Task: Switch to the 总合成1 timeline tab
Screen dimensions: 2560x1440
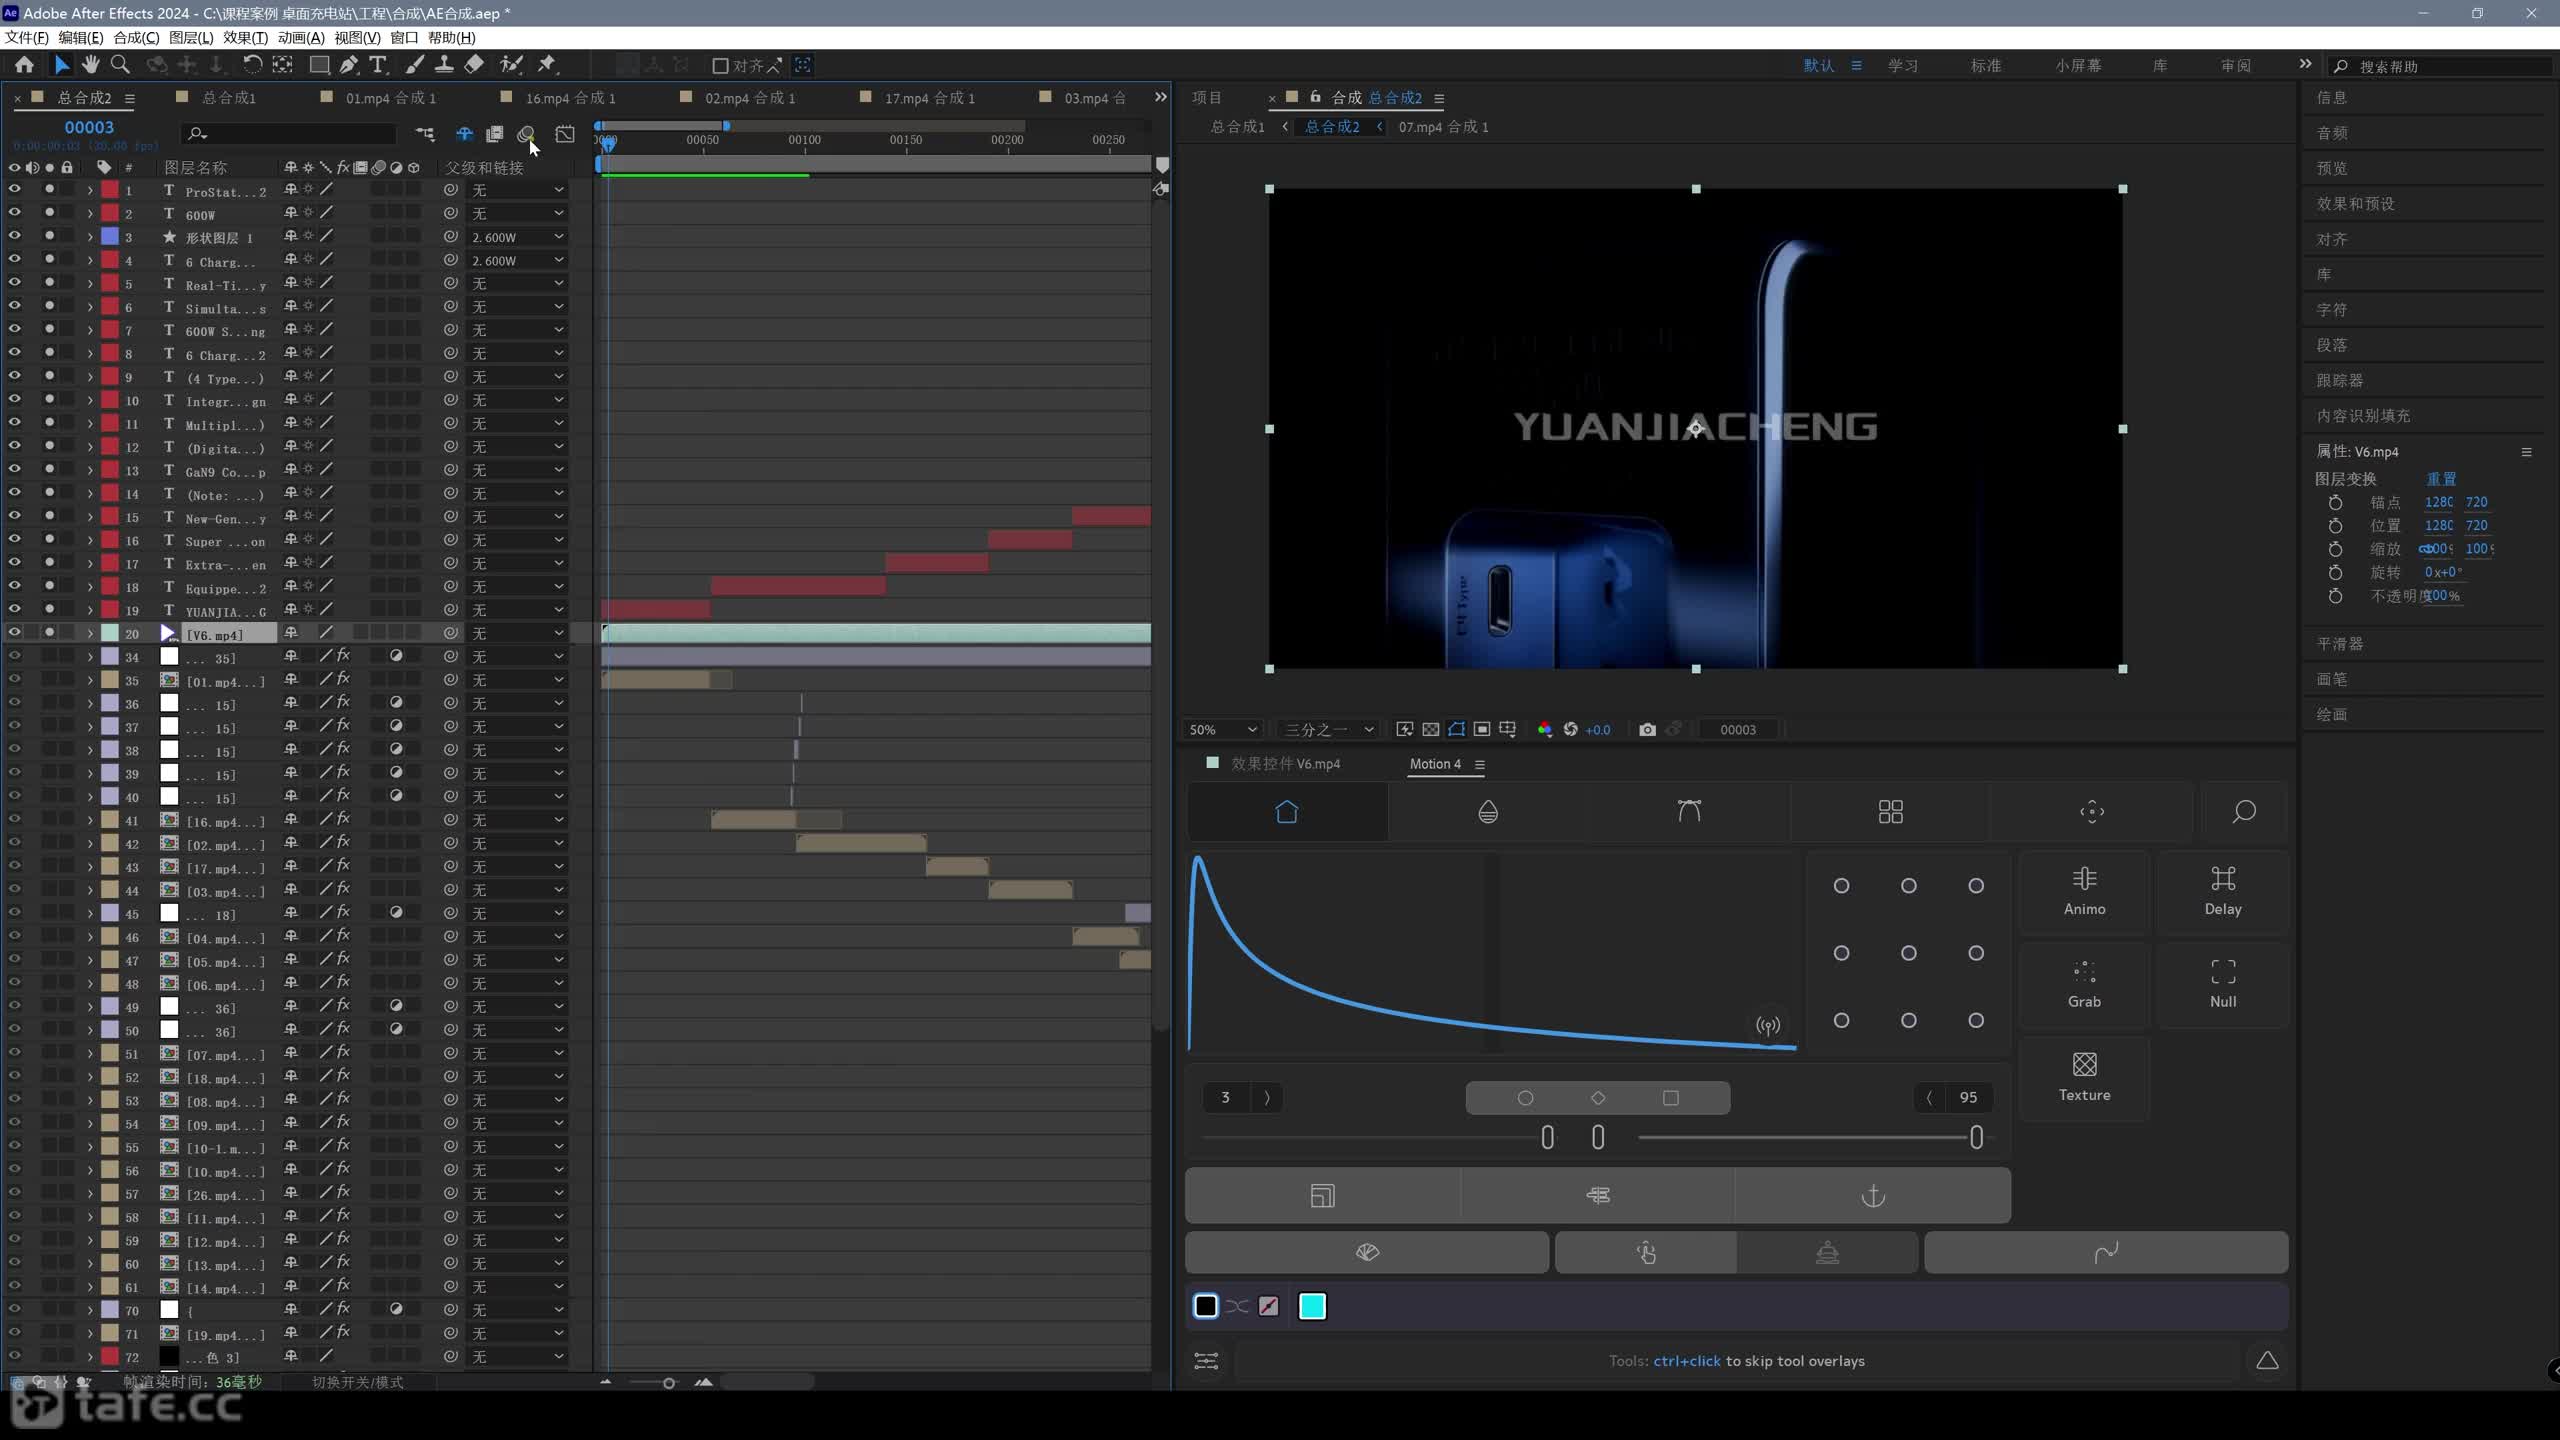Action: (228, 97)
